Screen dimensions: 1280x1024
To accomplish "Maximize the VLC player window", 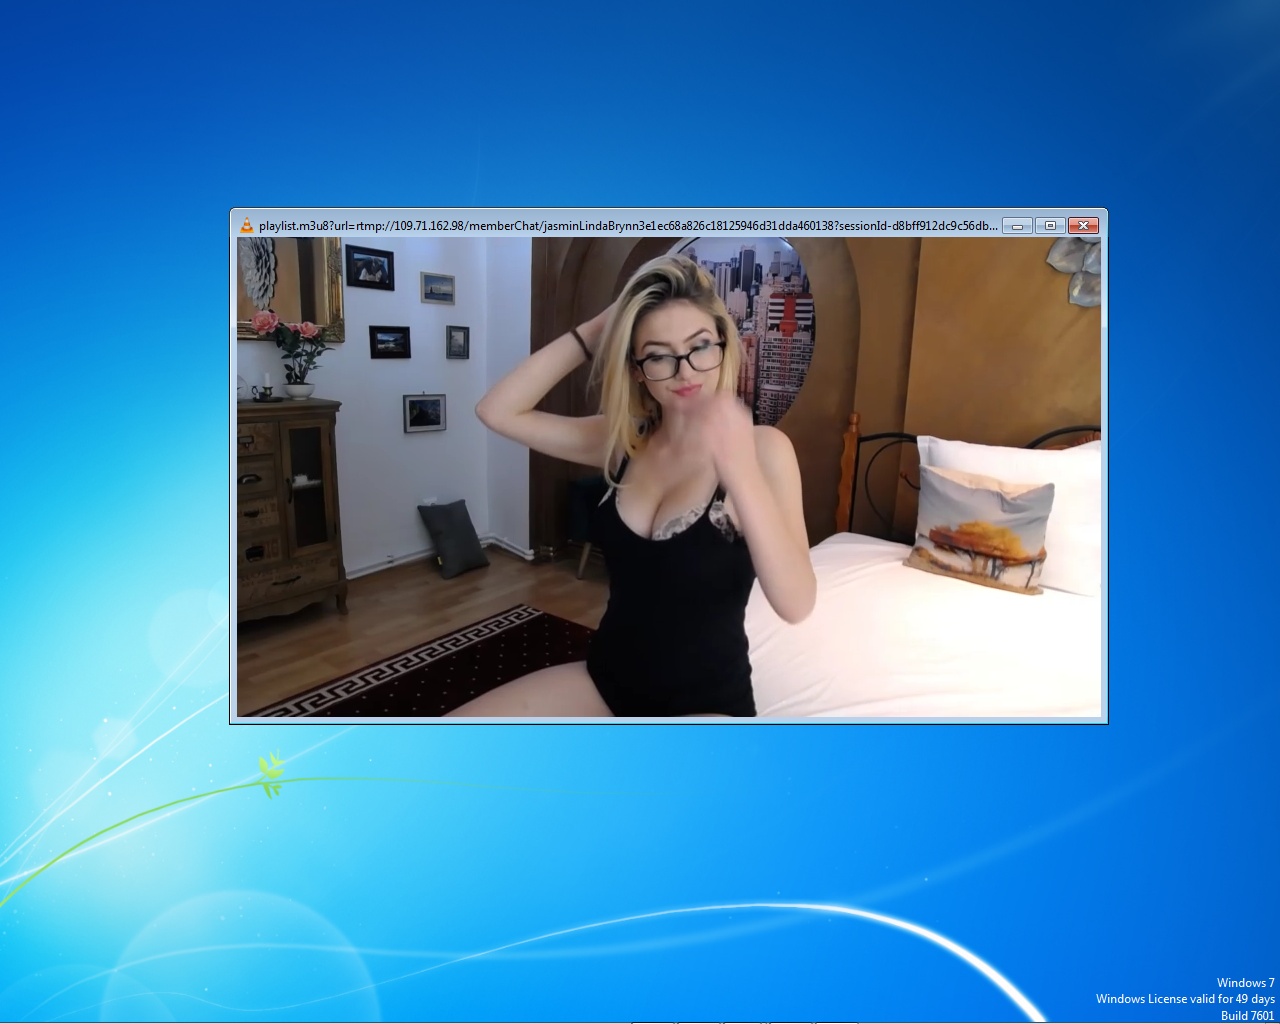I will click(1050, 225).
